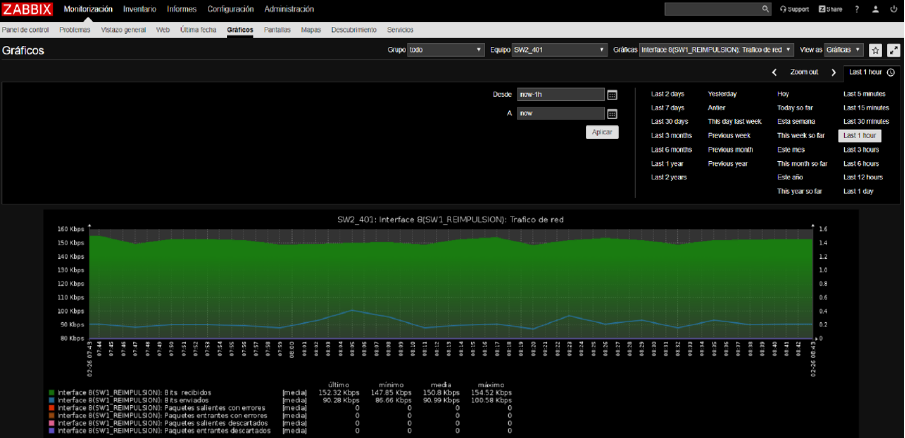Go to Panel de control submenu
905x438 pixels.
coord(25,30)
